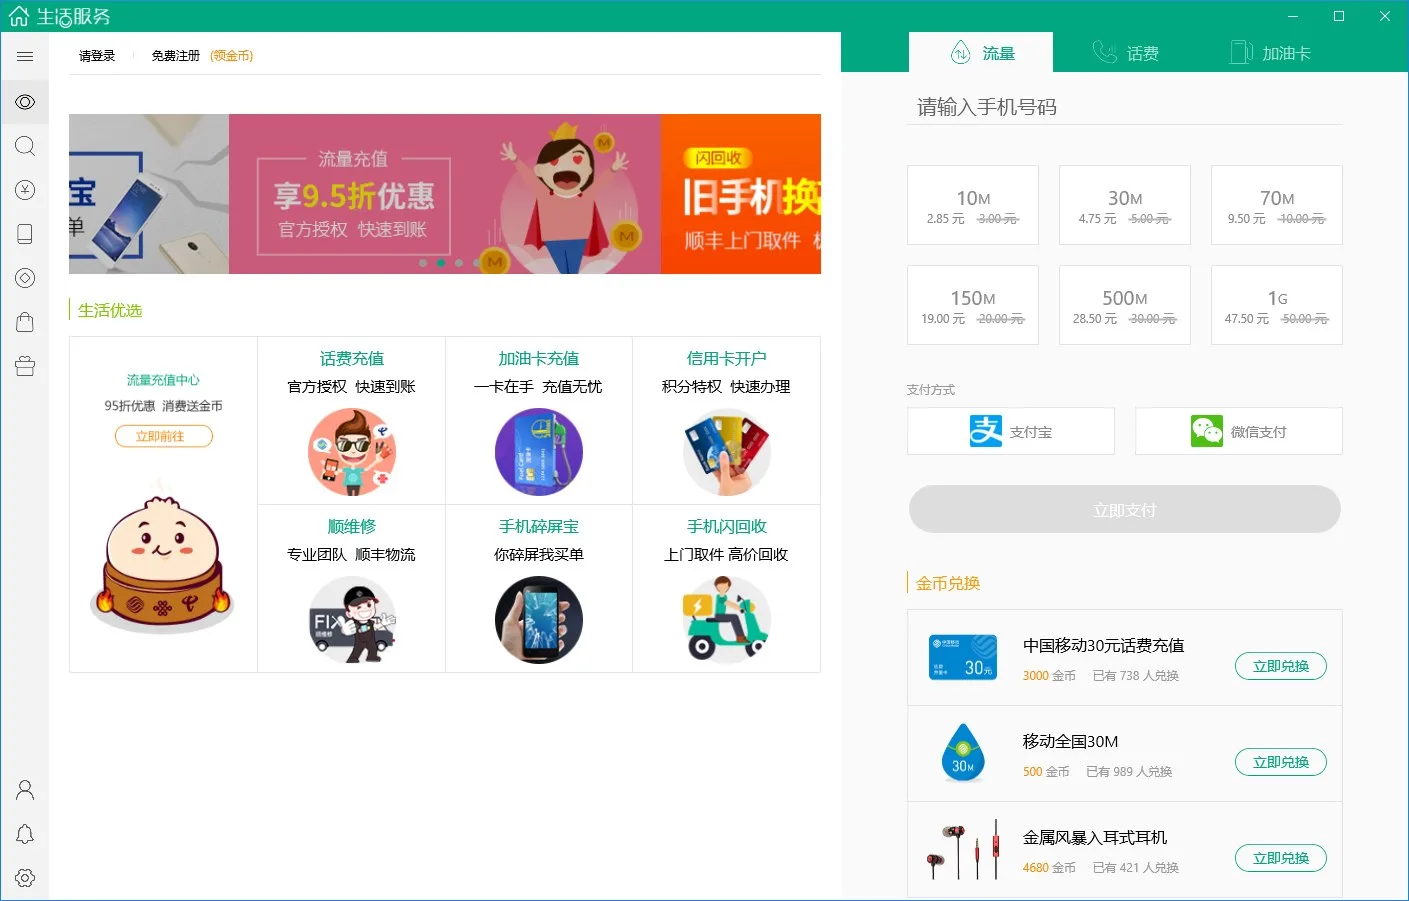Viewport: 1409px width, 901px height.
Task: Click the 流量充值中心 heading
Action: (x=163, y=380)
